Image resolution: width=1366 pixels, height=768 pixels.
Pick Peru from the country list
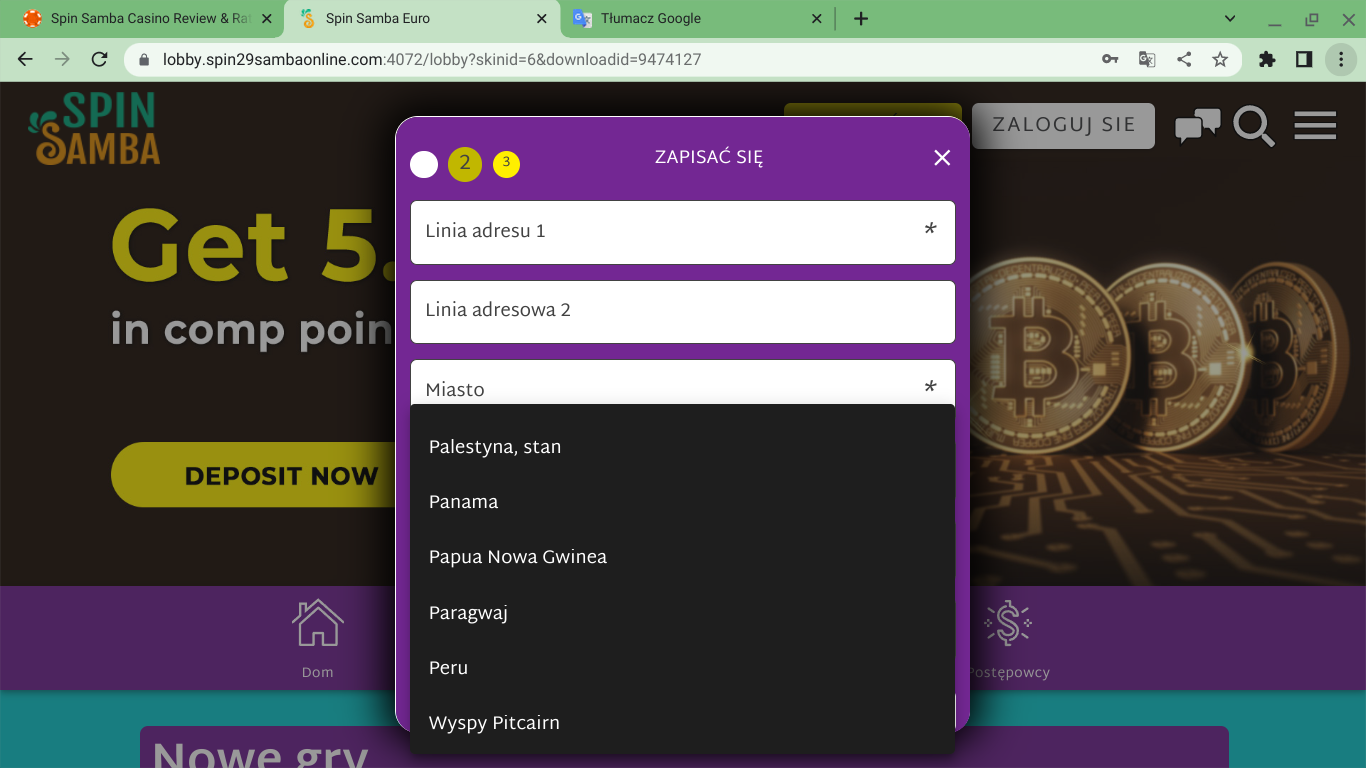click(448, 668)
